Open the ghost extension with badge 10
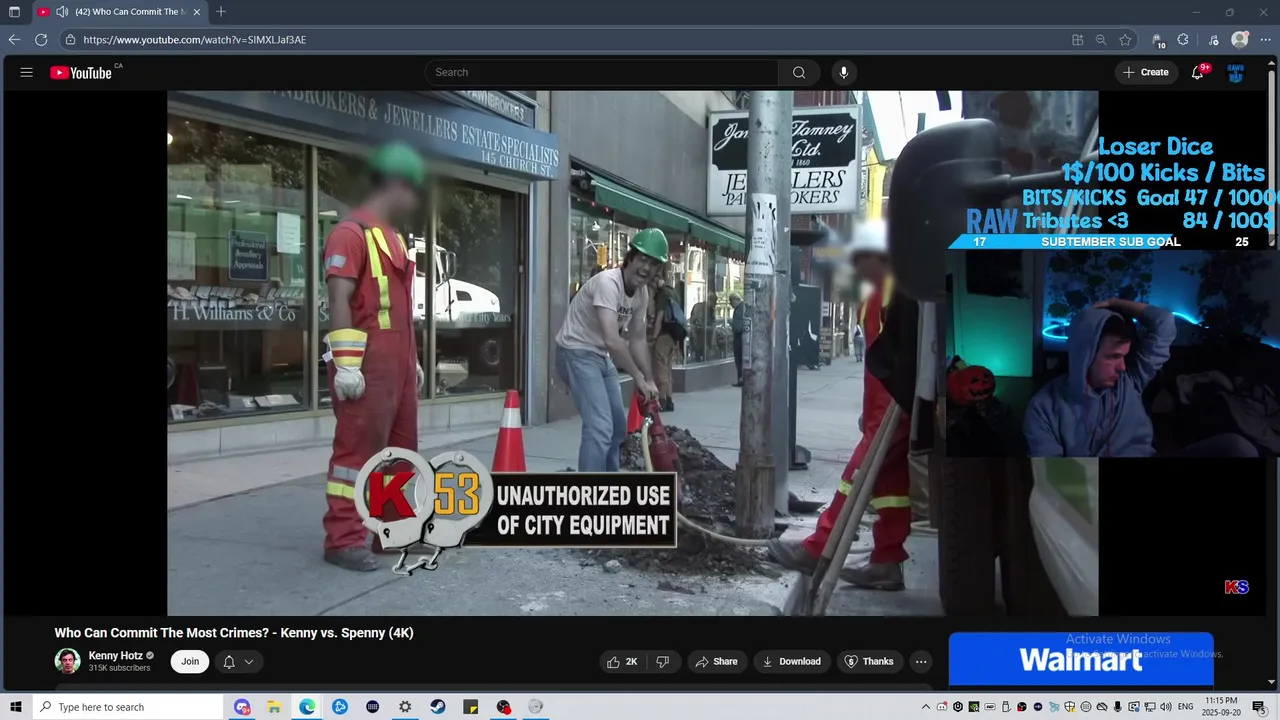 (1158, 41)
